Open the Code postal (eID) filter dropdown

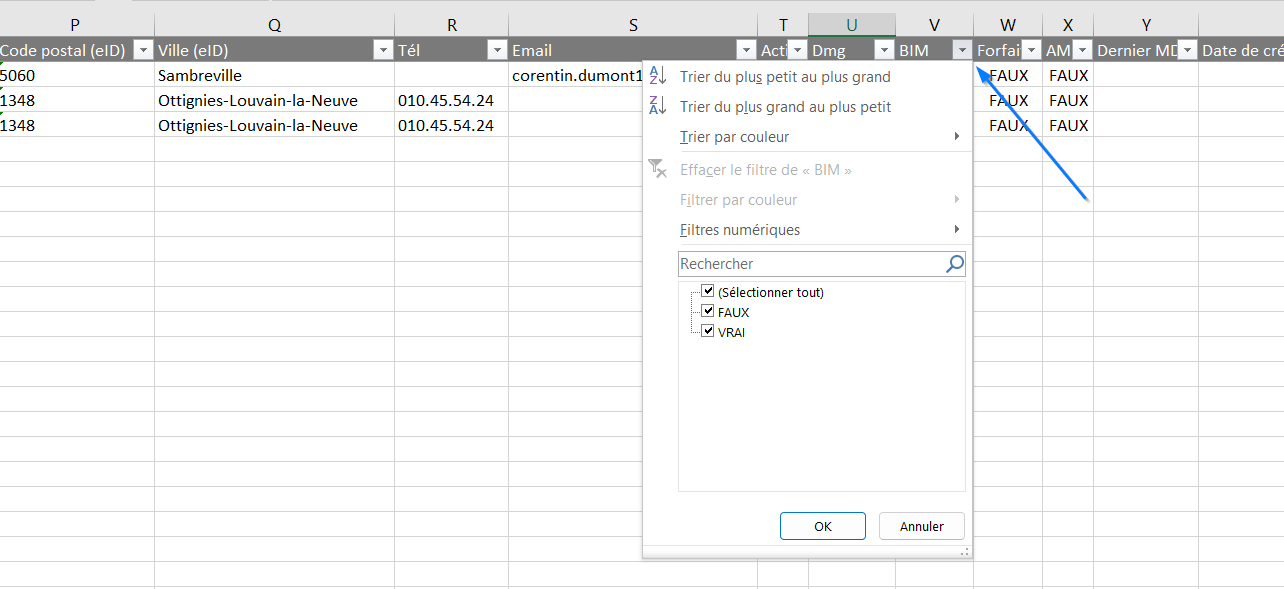pos(143,50)
